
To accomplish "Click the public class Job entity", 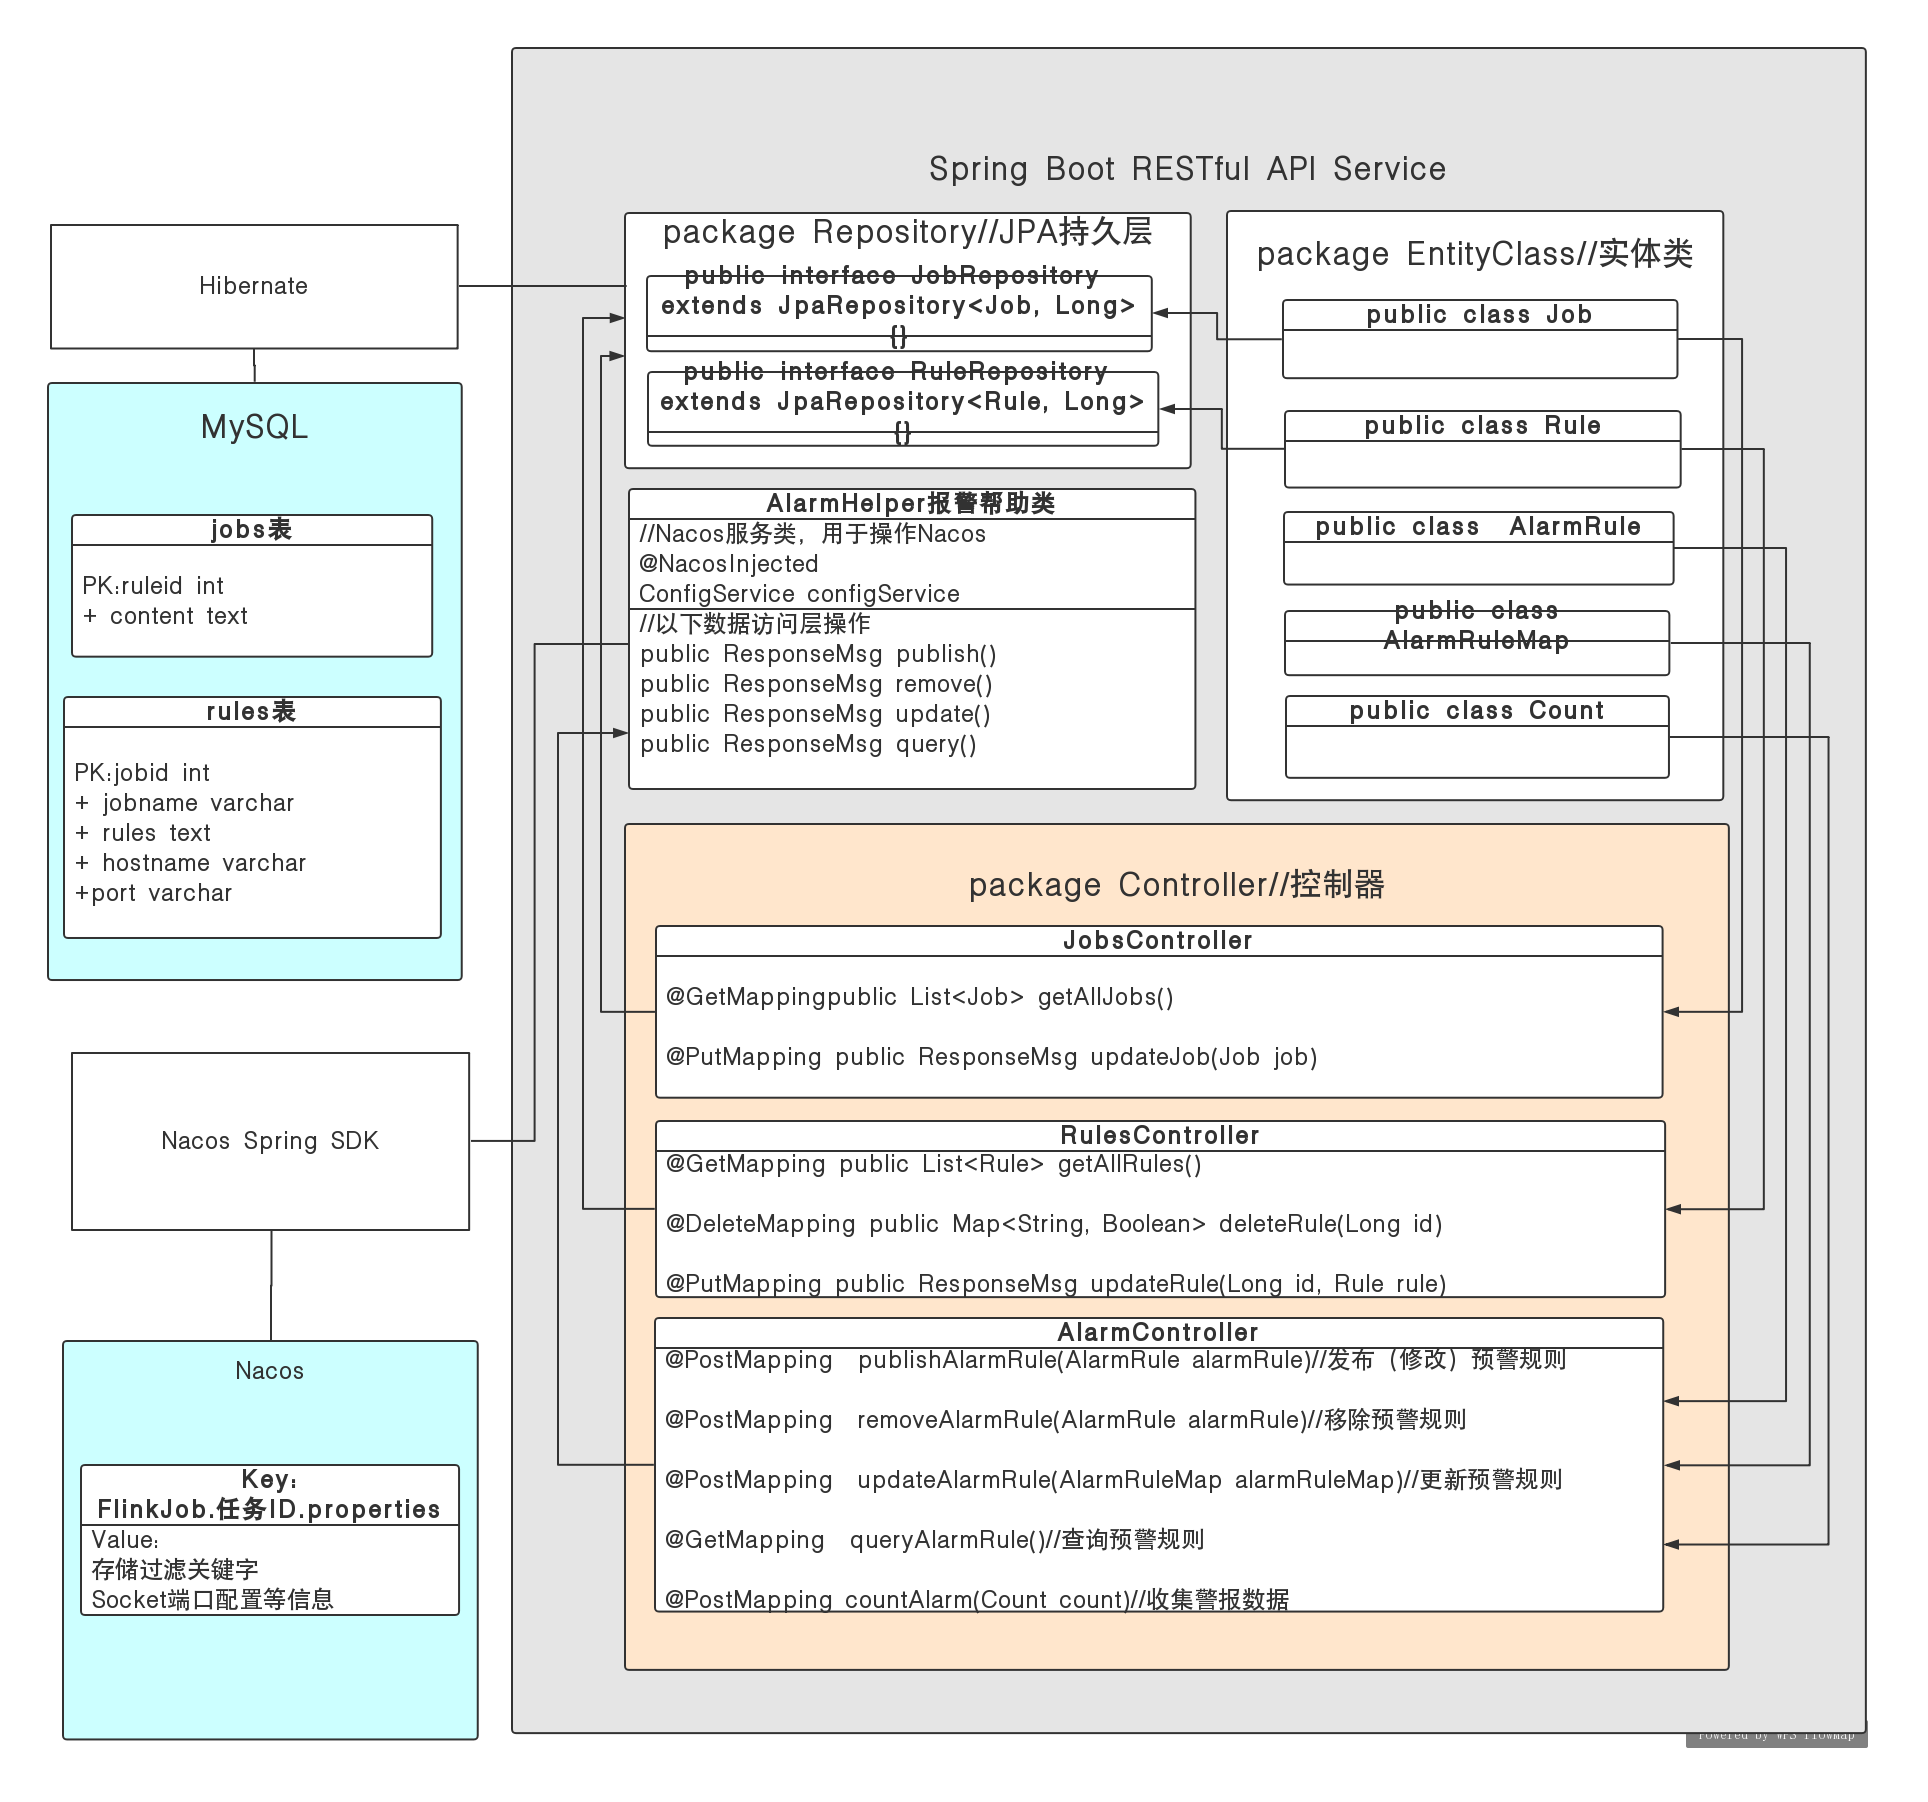I will pyautogui.click(x=1479, y=315).
